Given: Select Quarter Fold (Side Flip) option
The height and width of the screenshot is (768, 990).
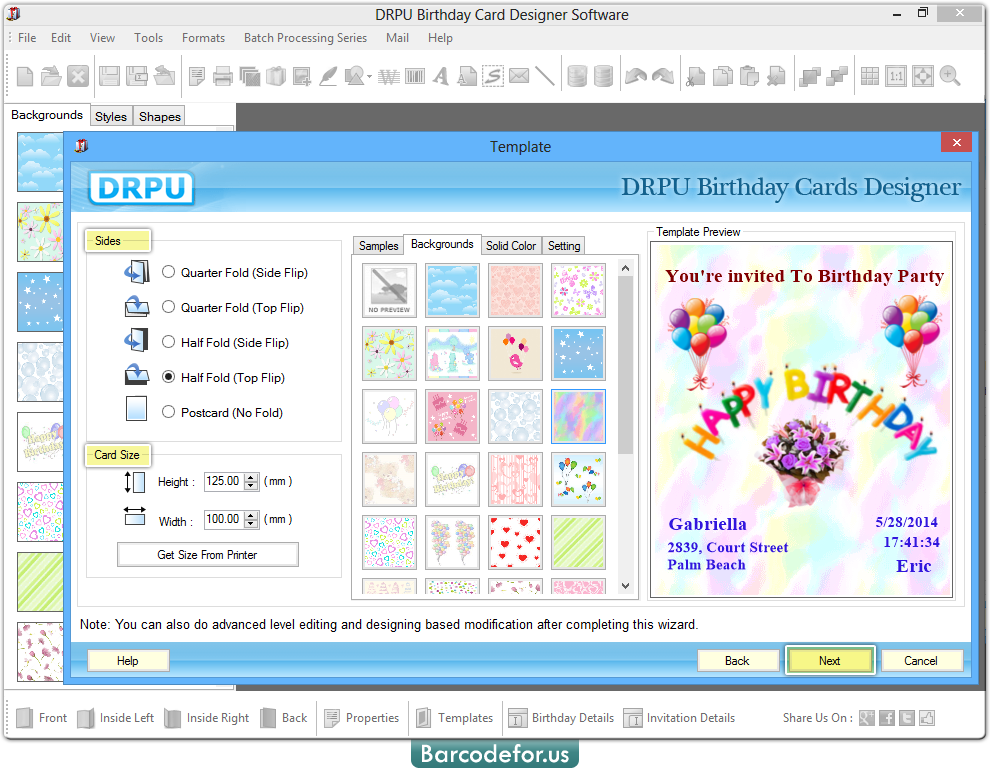Looking at the screenshot, I should [168, 272].
